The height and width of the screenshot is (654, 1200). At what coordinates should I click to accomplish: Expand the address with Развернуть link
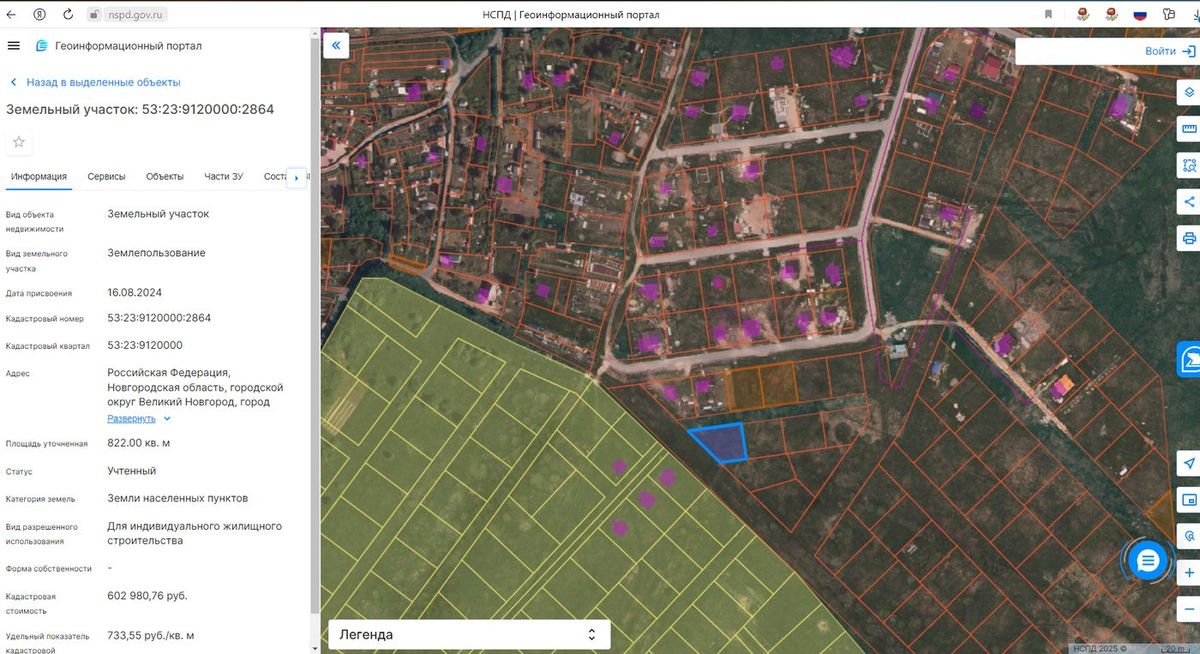pos(132,418)
